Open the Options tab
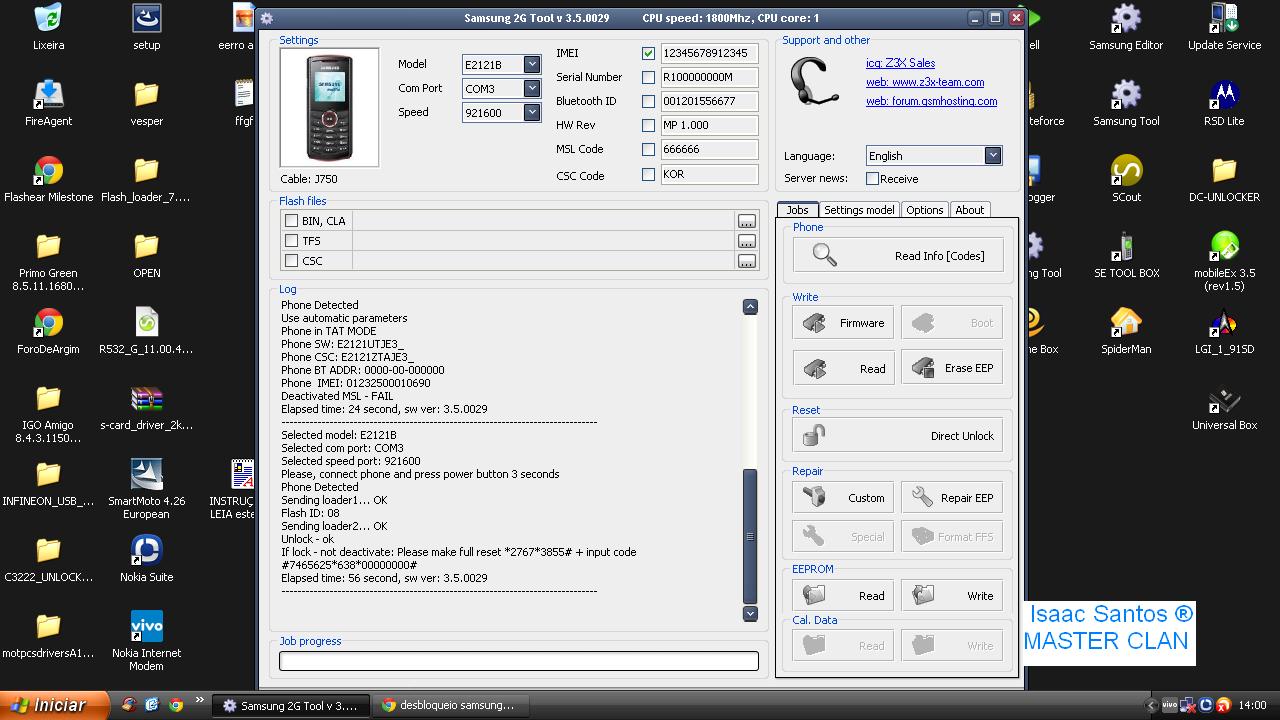 click(x=924, y=210)
